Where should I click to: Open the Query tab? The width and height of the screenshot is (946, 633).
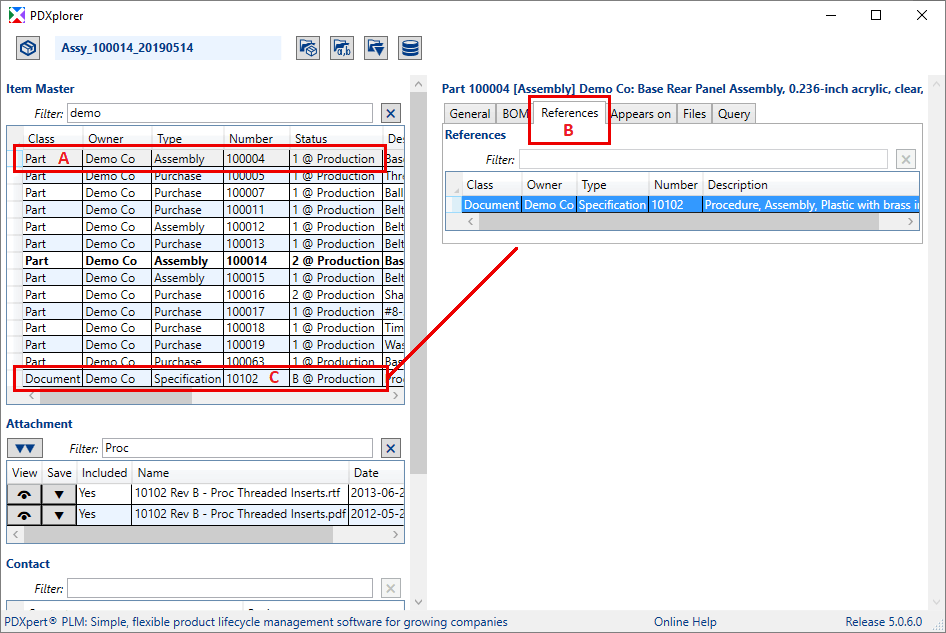[x=734, y=113]
